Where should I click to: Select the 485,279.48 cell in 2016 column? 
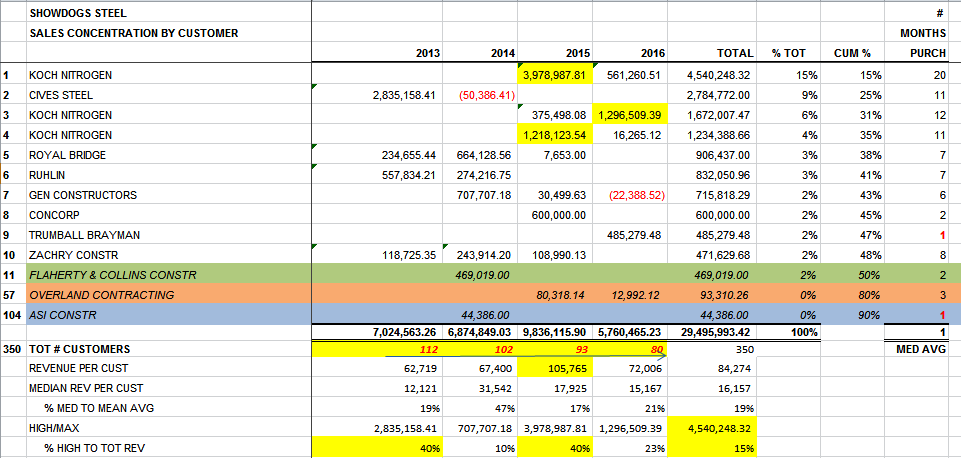[x=630, y=235]
